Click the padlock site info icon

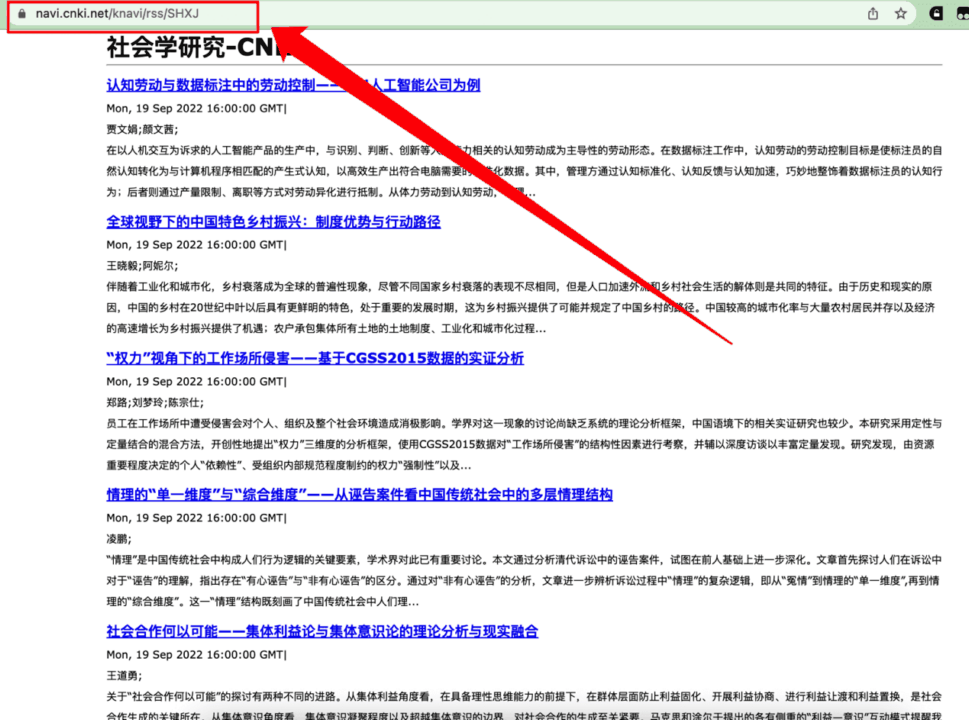pyautogui.click(x=22, y=14)
